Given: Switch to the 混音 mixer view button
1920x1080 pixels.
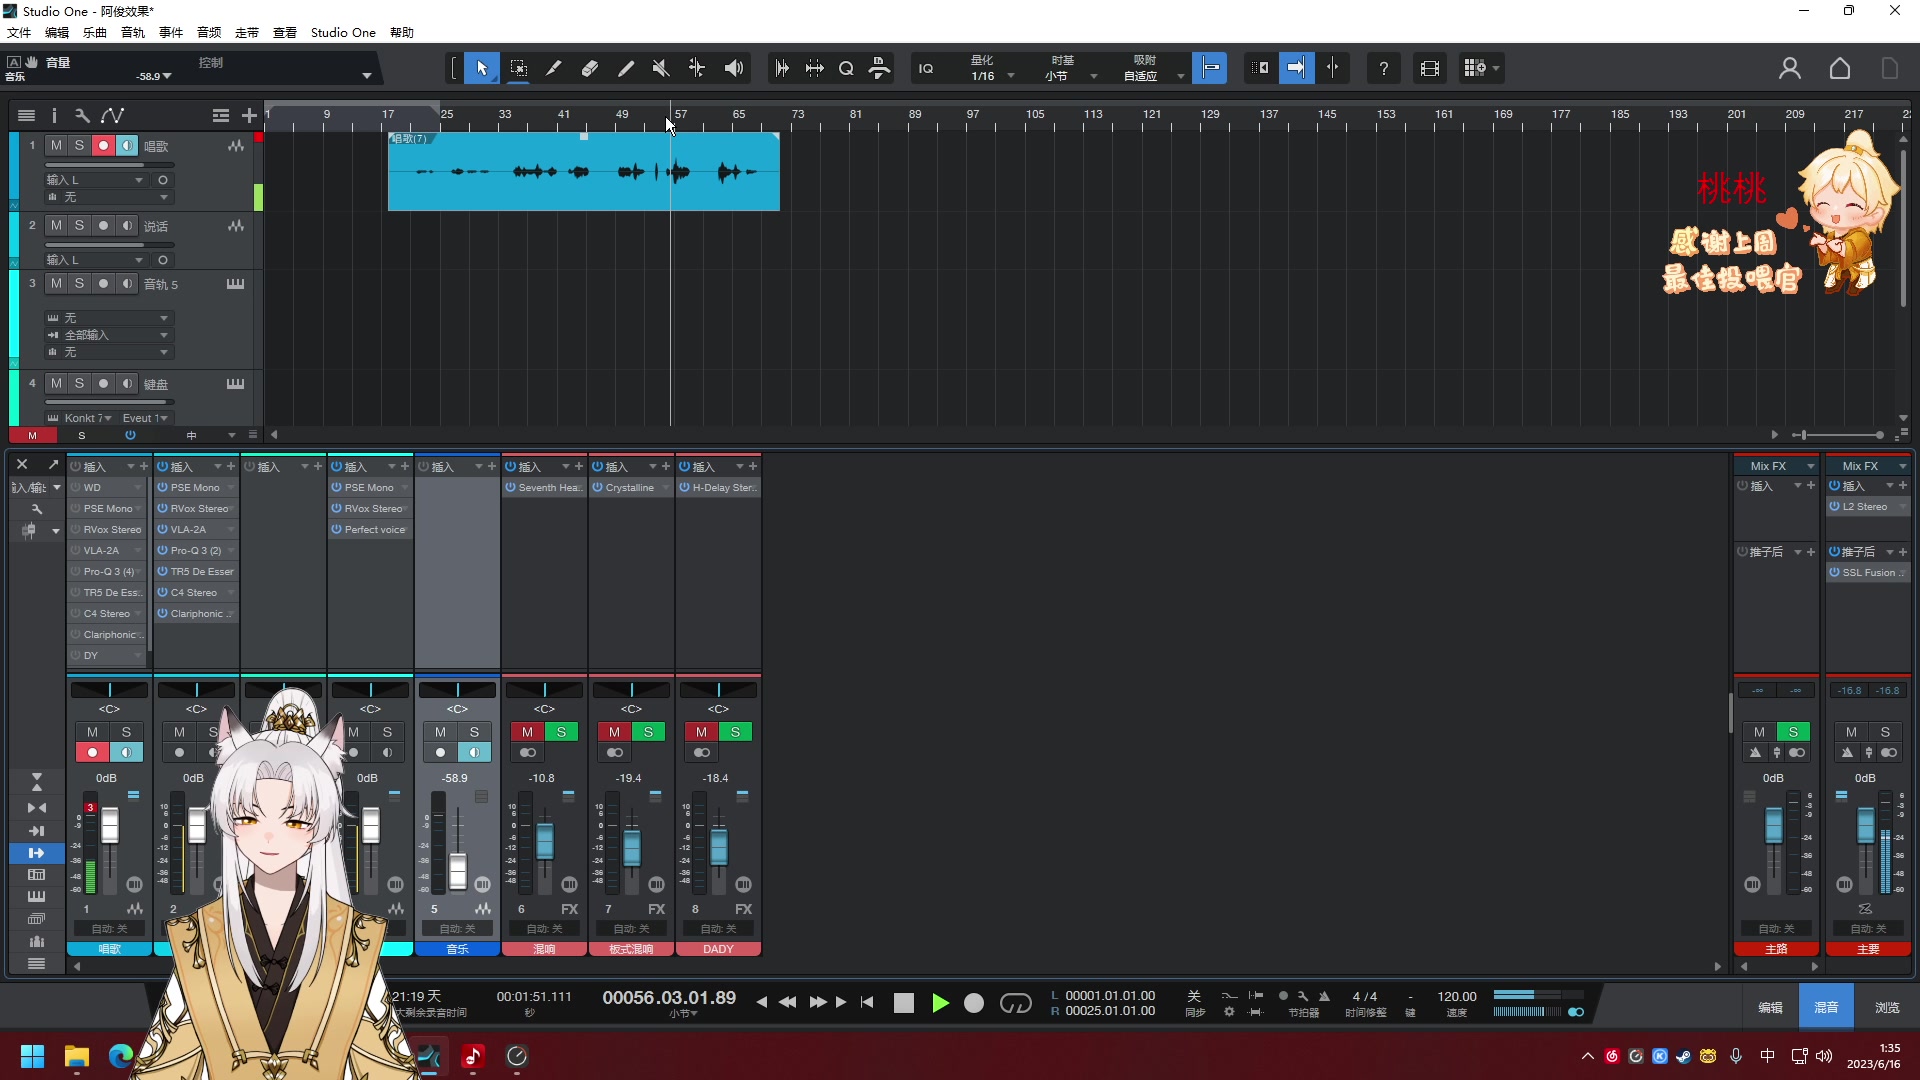Looking at the screenshot, I should click(x=1826, y=1007).
